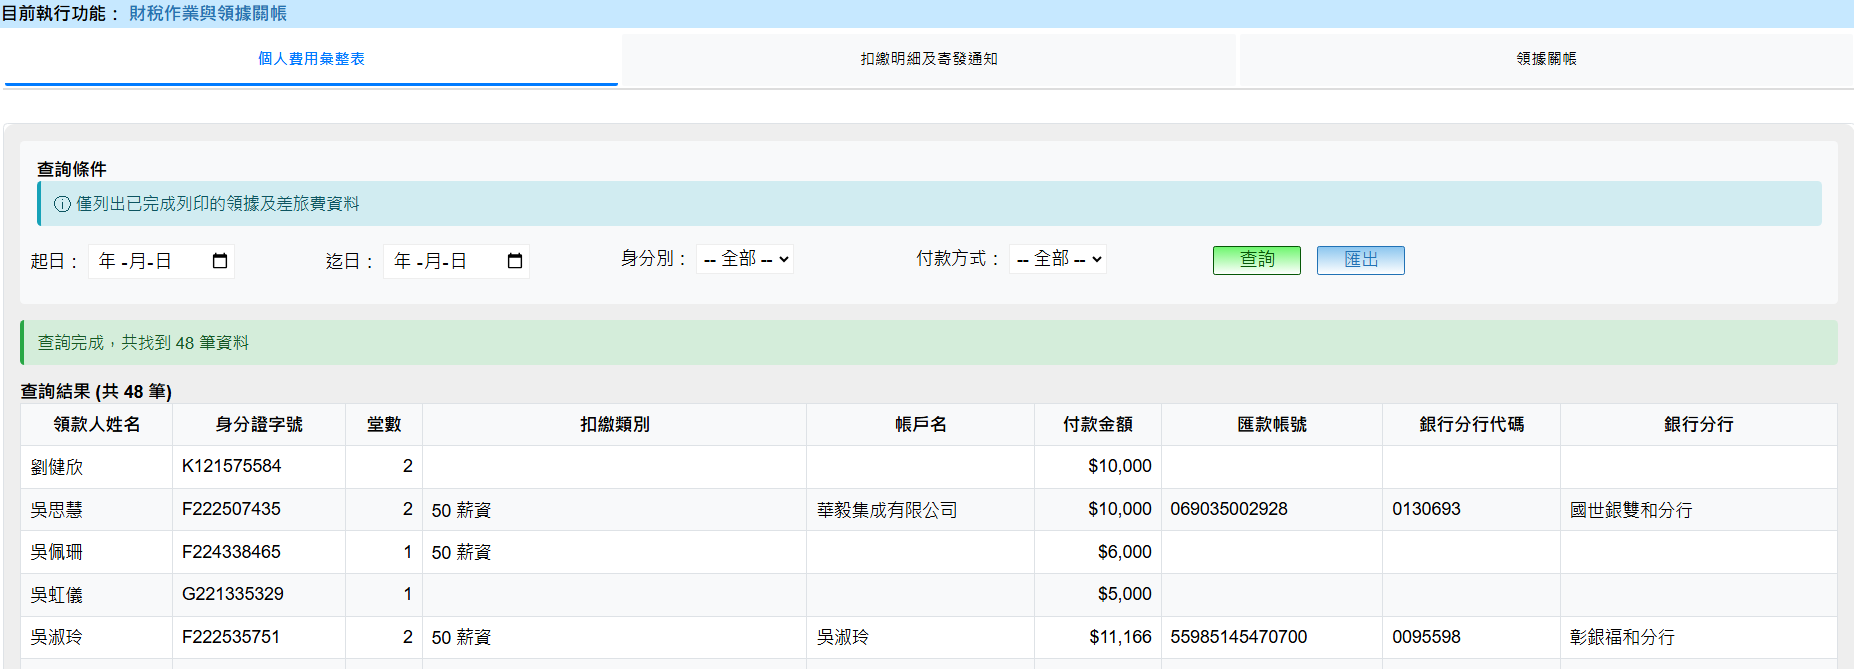
Task: Click the $6,000 payment amount
Action: (x=1125, y=552)
